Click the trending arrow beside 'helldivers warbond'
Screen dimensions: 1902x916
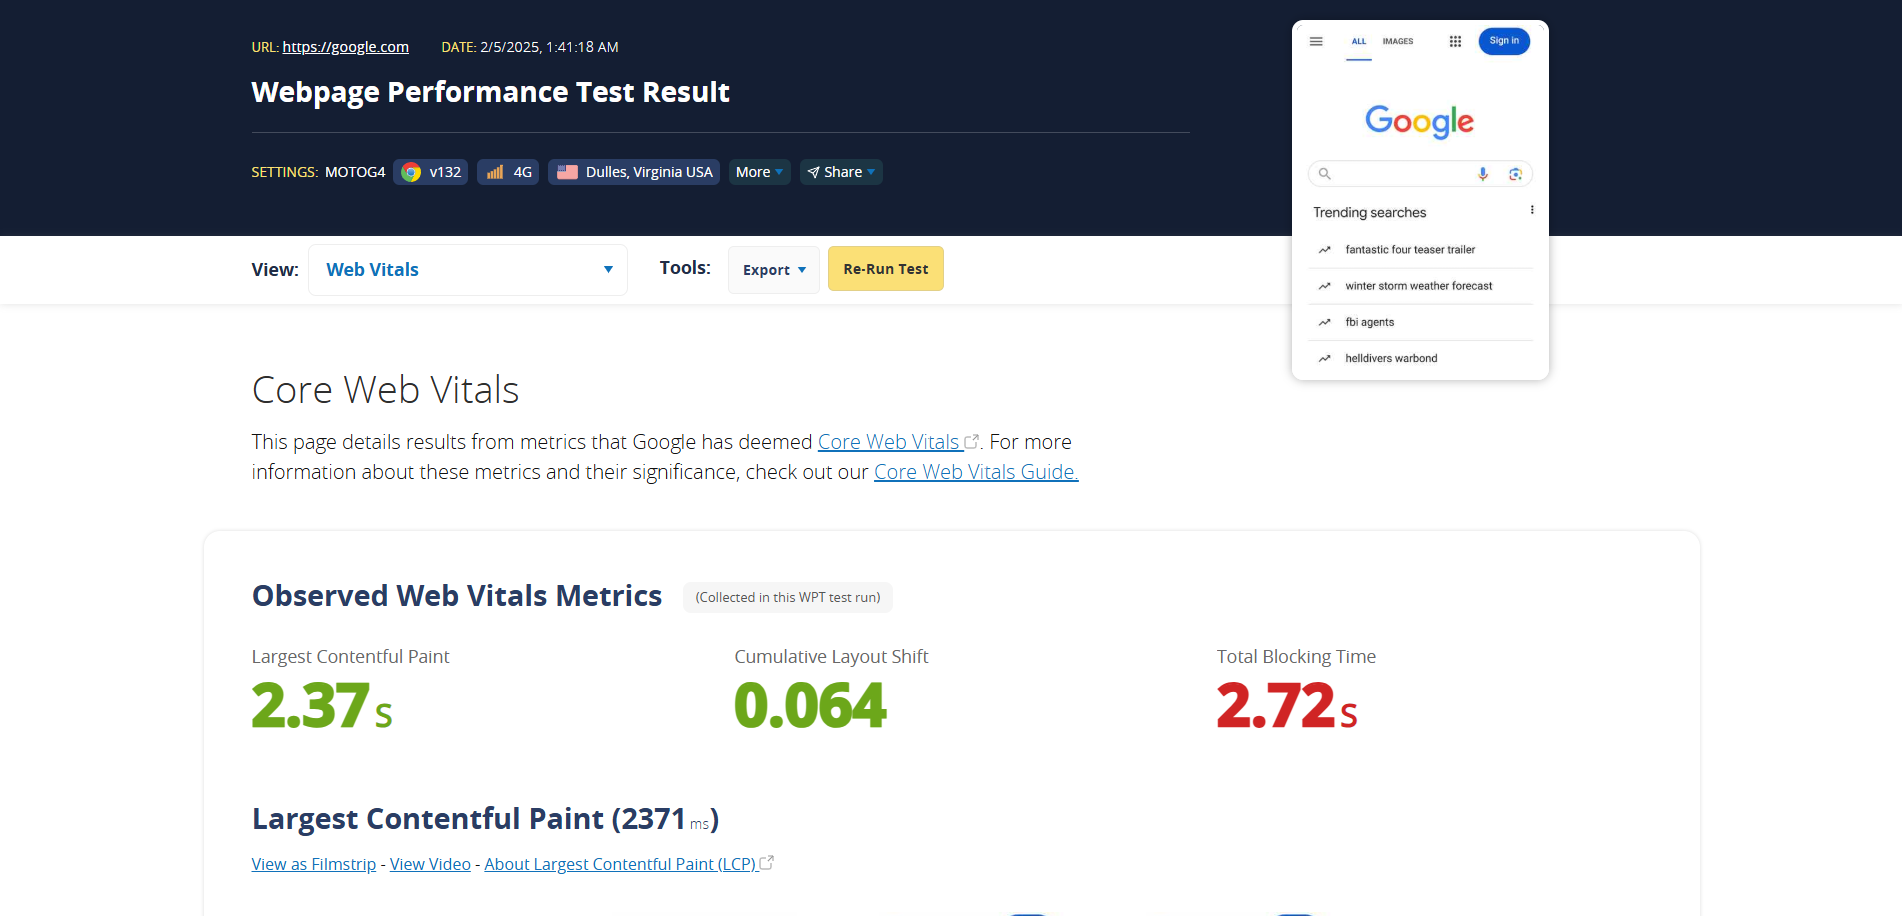point(1325,358)
